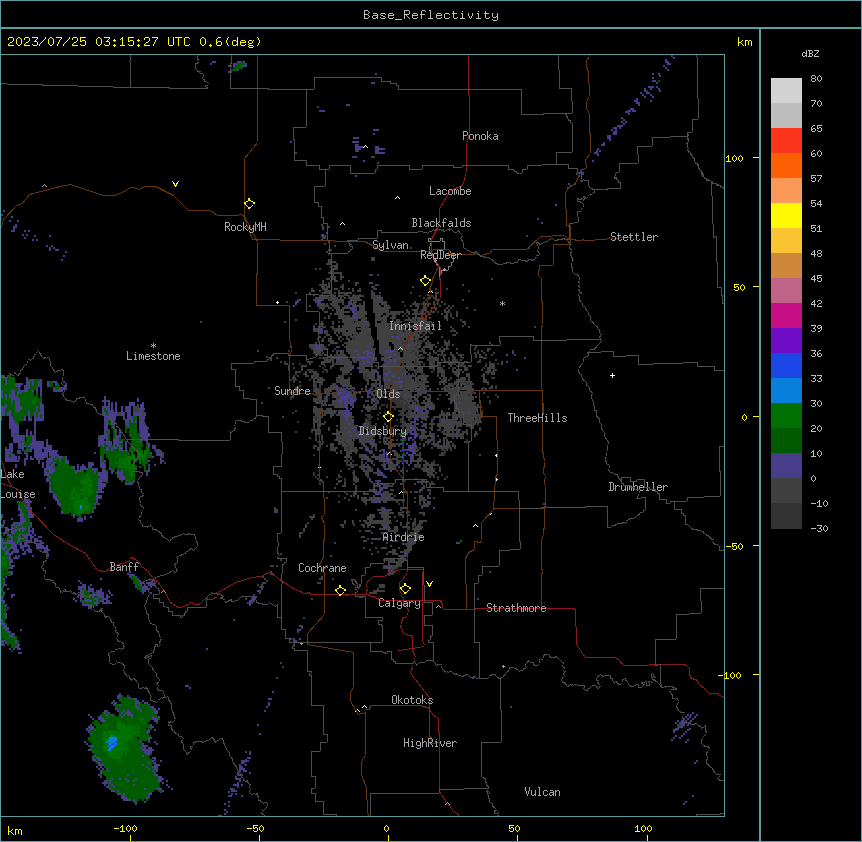Select the Sundre label

(292, 391)
